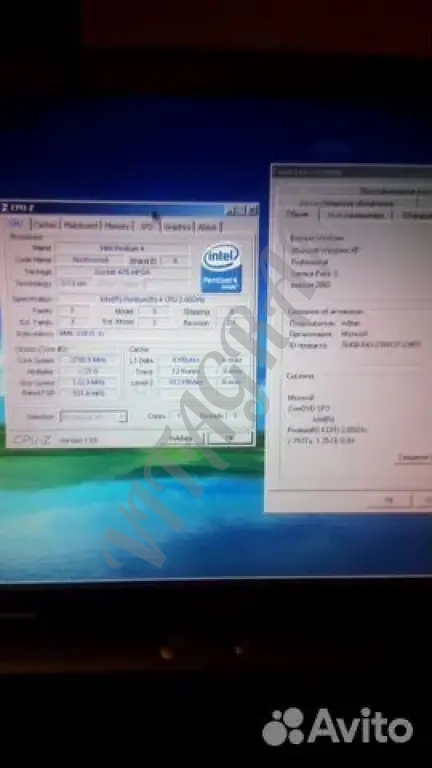Viewport: 432px width, 768px height.
Task: Click the Package field showing Socket 478
Action: [122, 271]
